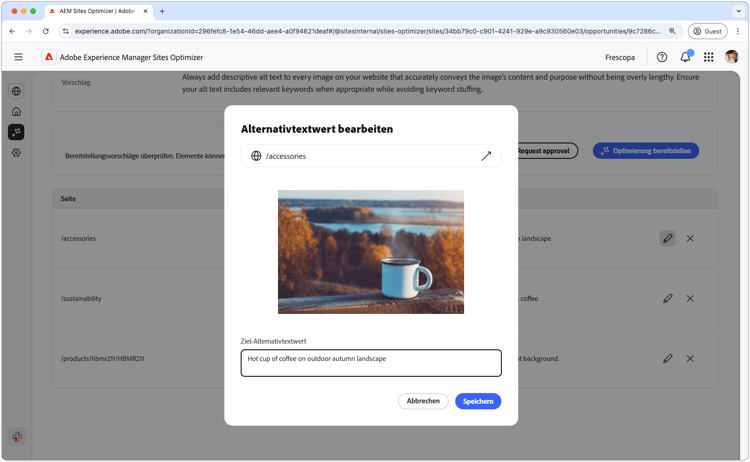Go to the home icon in sidebar
Screen dimensions: 750x462
tap(16, 111)
